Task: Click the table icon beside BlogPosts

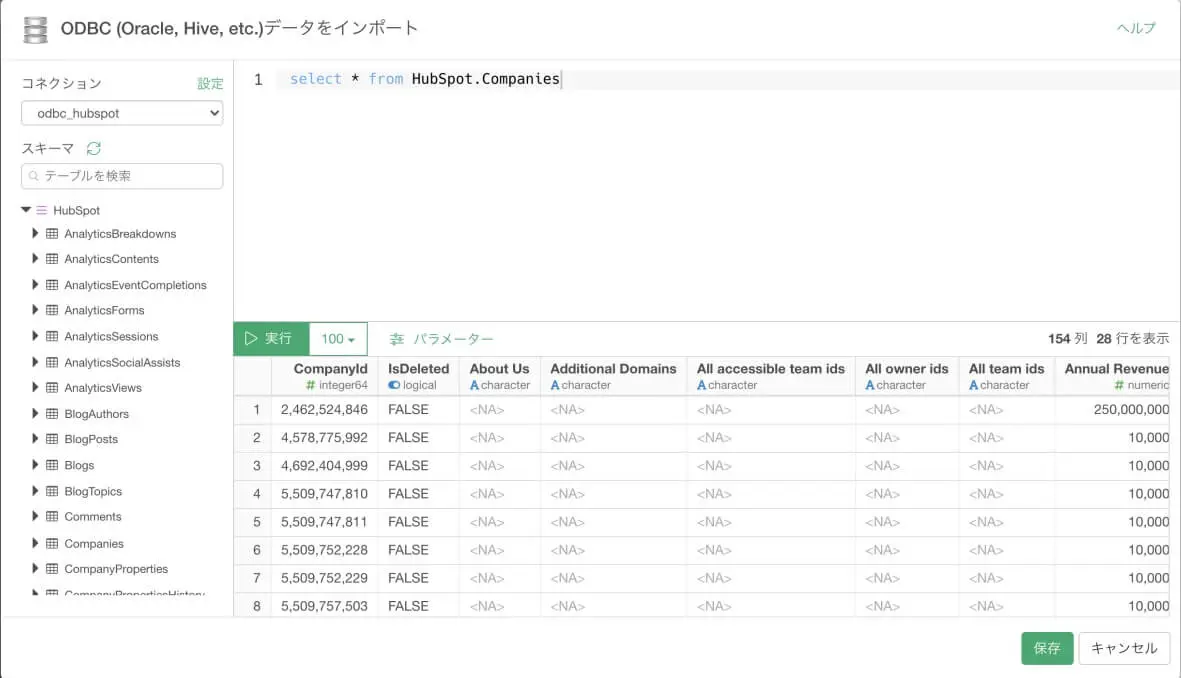Action: click(52, 439)
